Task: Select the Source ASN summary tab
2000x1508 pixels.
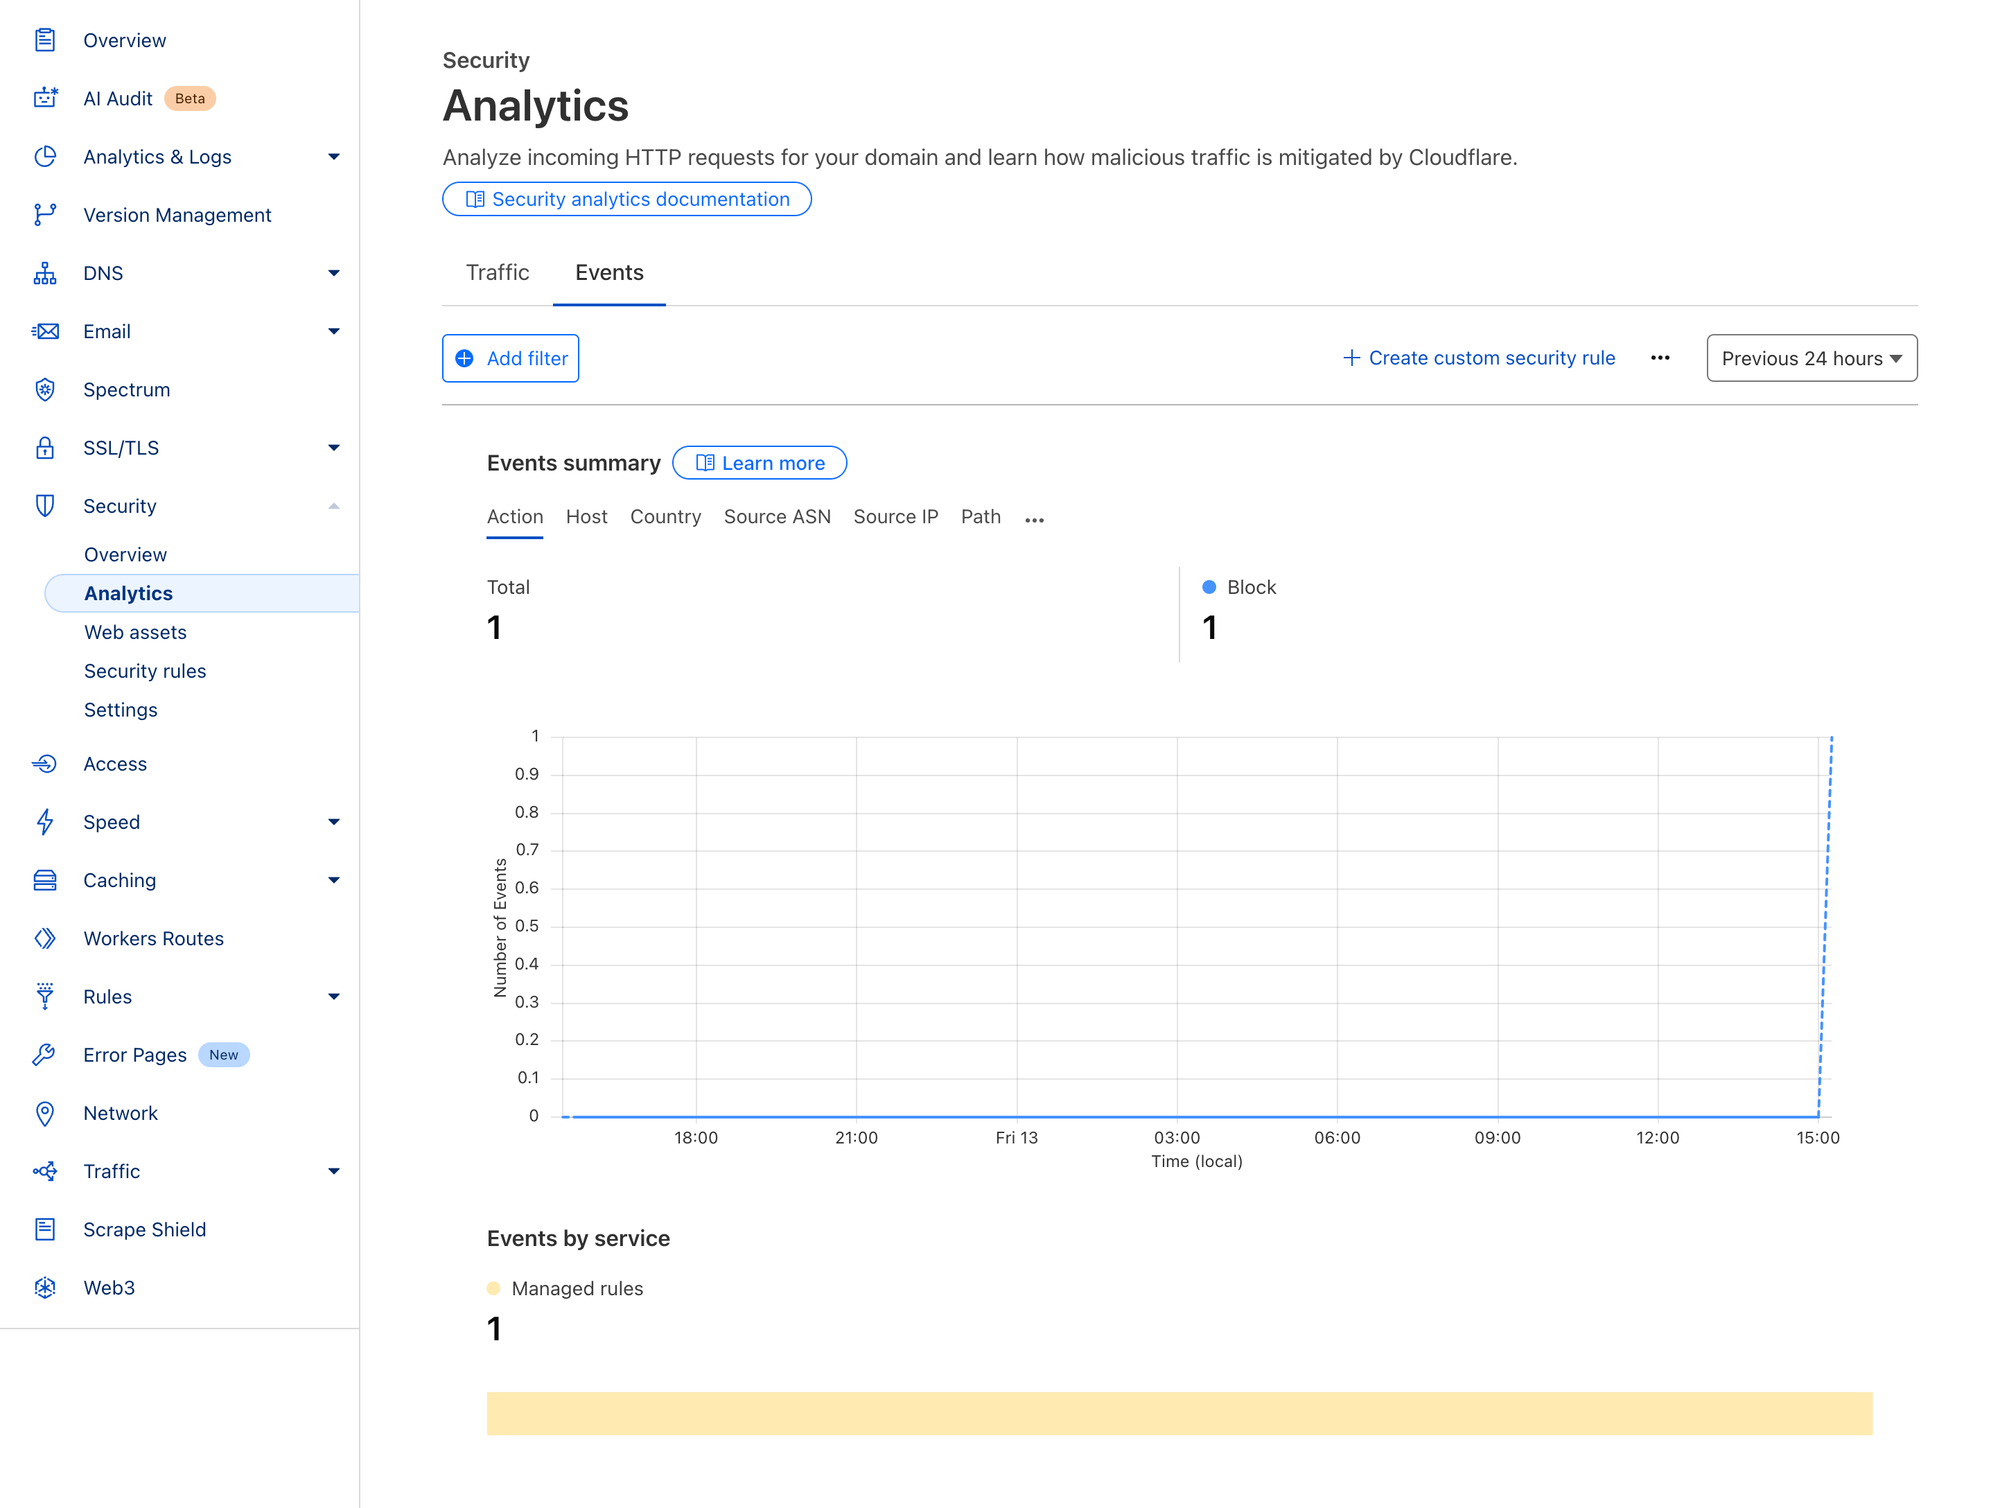Action: pyautogui.click(x=777, y=517)
